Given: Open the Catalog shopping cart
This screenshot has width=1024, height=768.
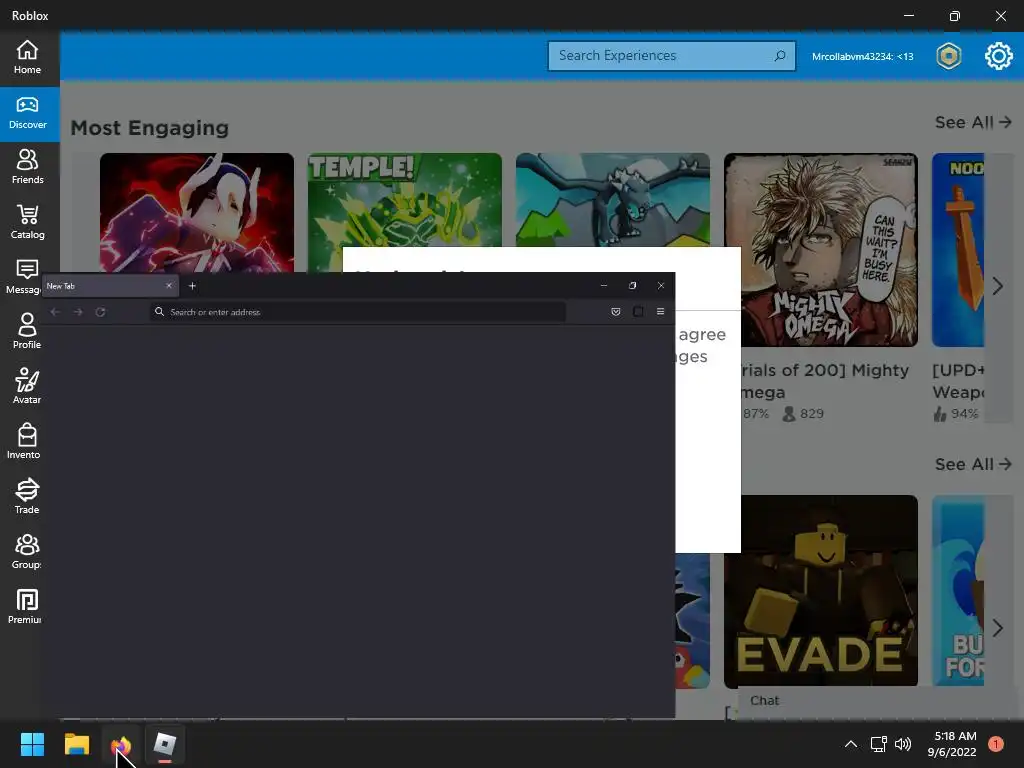Looking at the screenshot, I should pyautogui.click(x=27, y=223).
